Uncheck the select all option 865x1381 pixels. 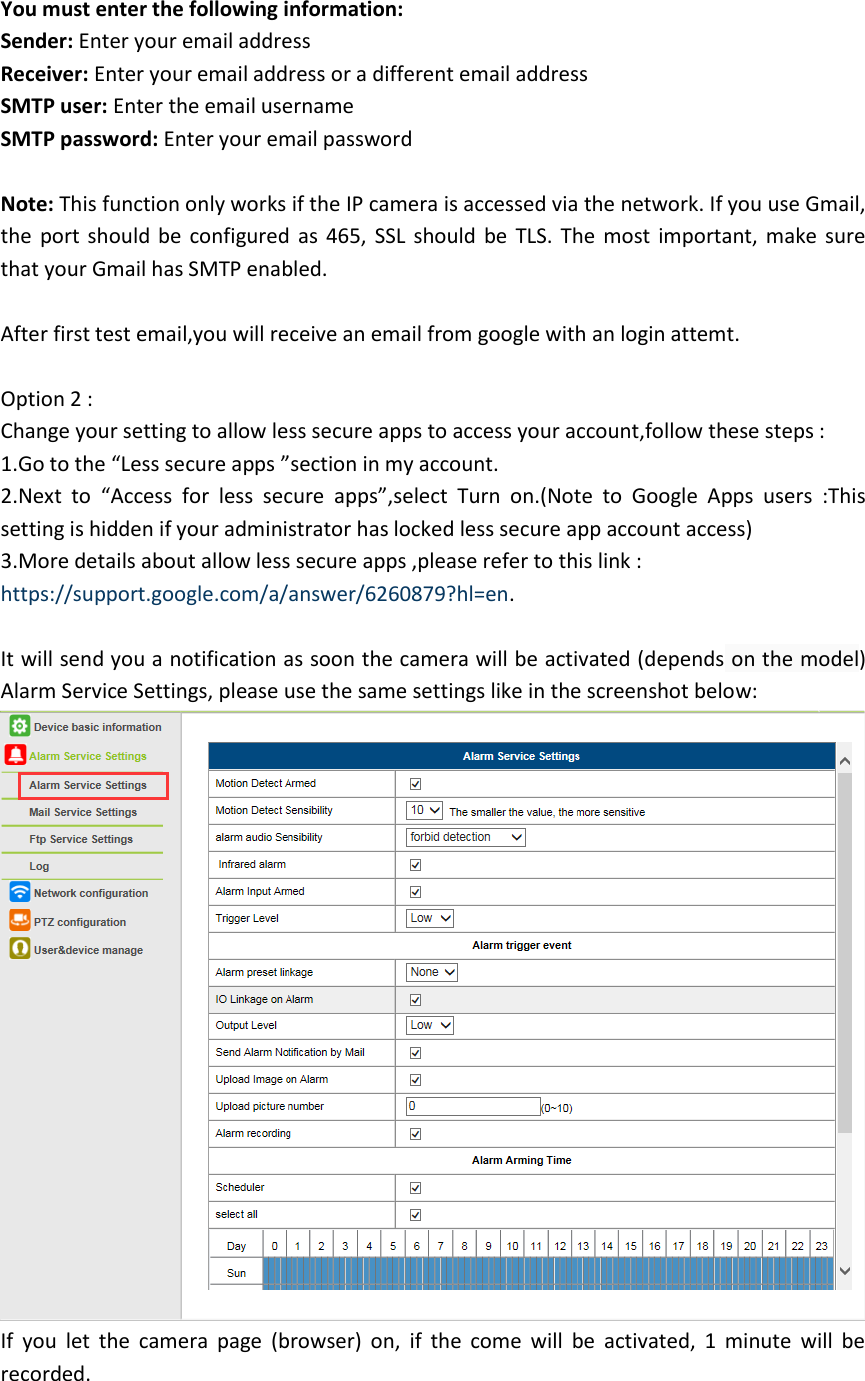click(415, 1214)
